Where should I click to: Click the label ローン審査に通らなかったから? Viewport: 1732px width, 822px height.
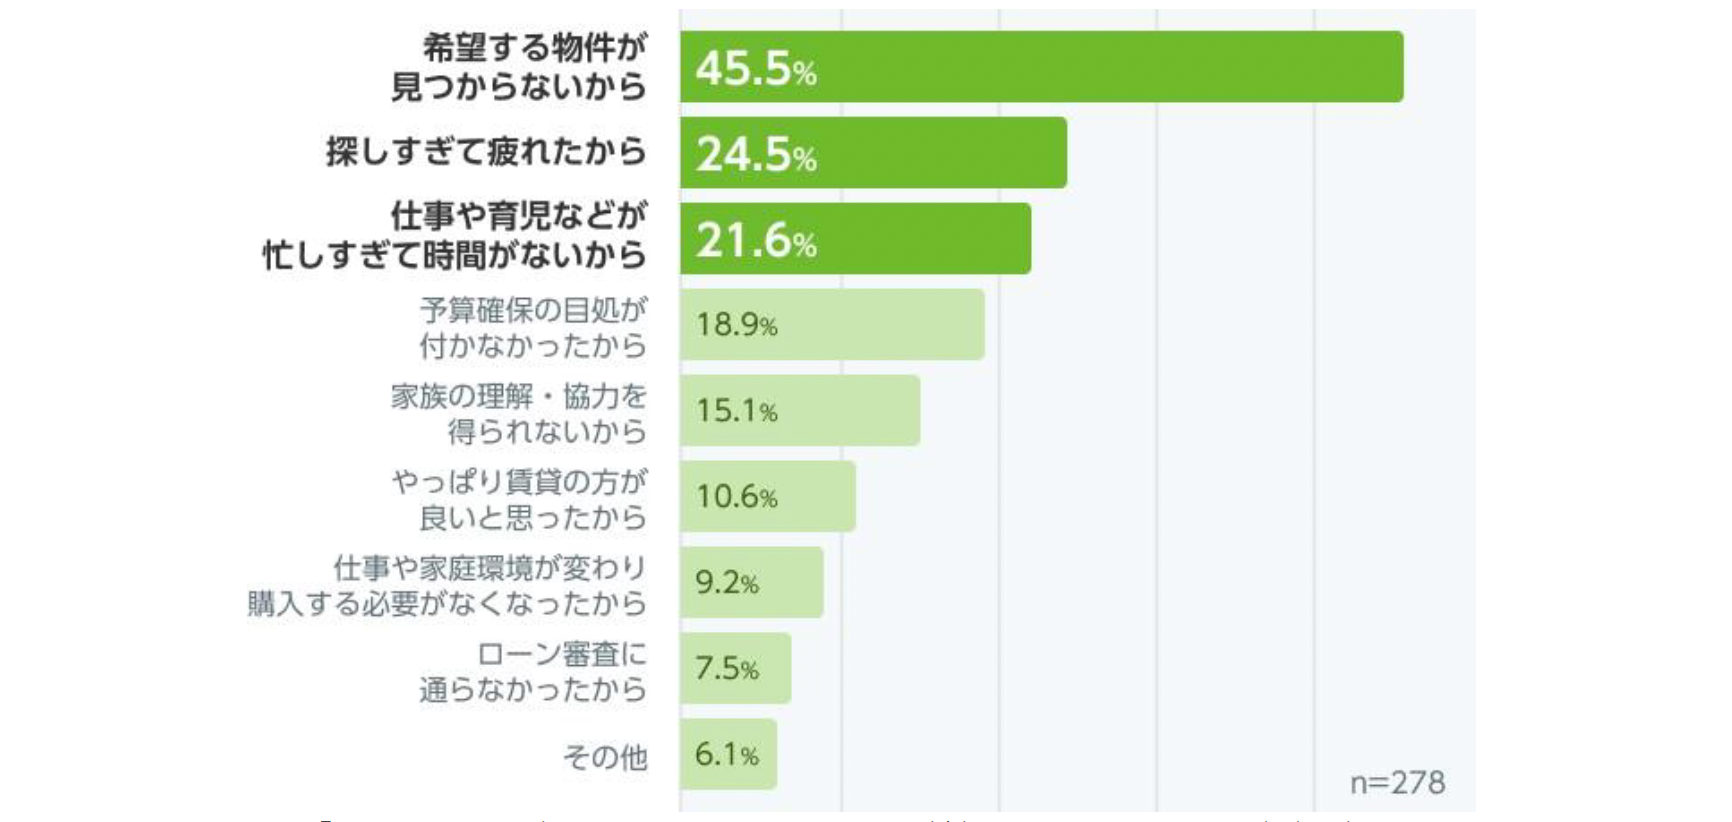(x=533, y=671)
